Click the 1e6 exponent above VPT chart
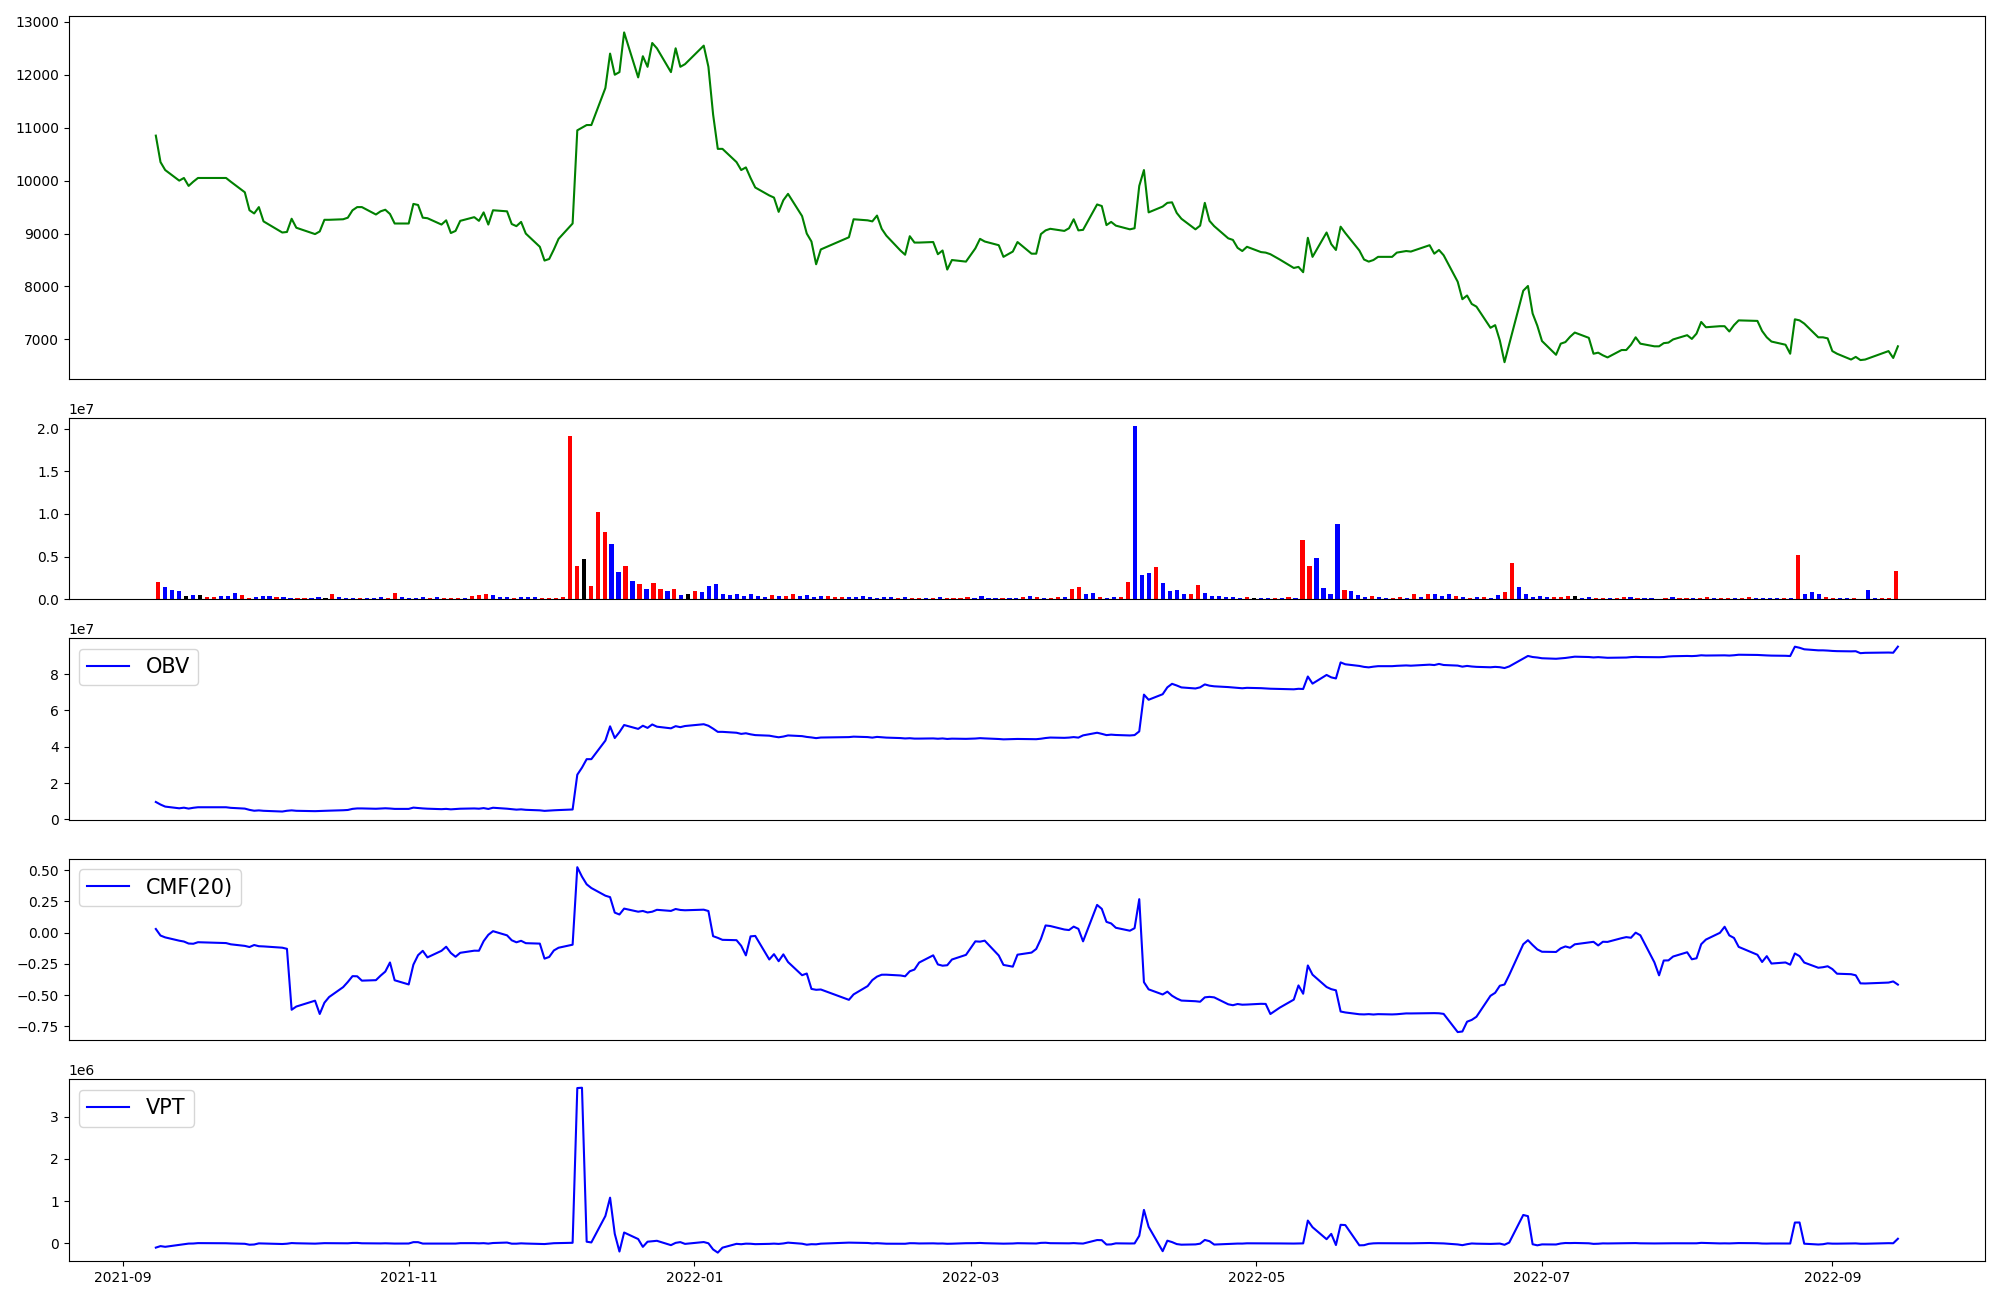 (81, 1070)
